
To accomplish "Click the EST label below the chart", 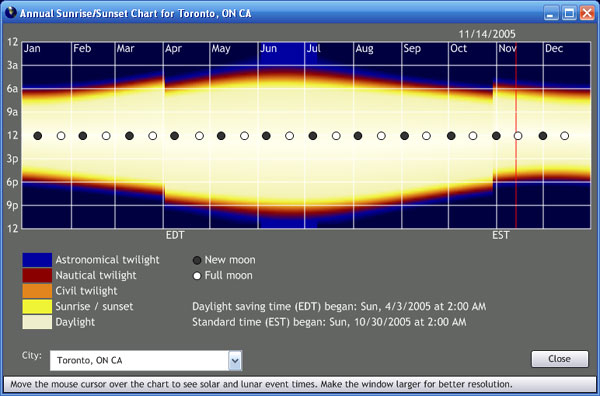I will click(501, 235).
